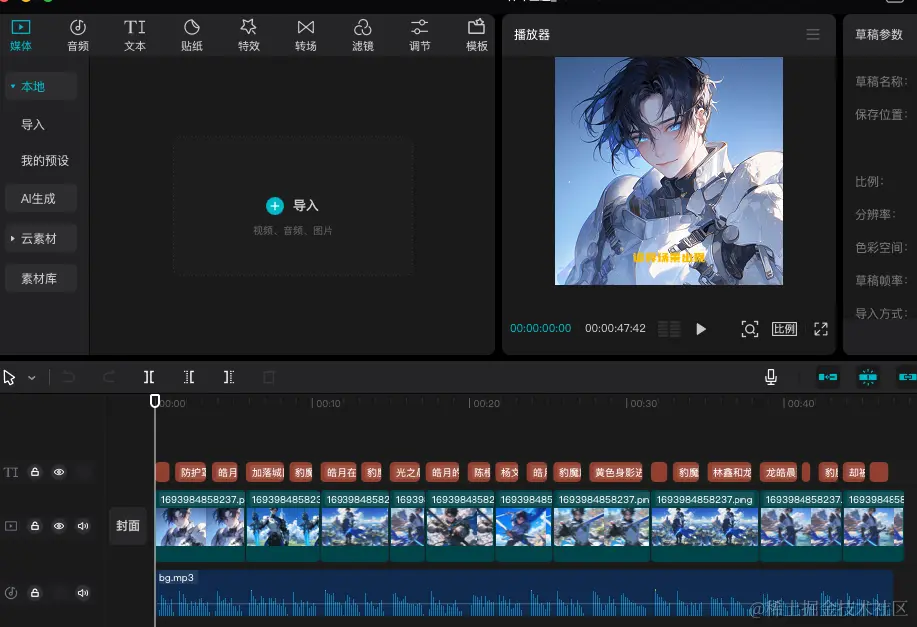Click the text track TI icon
The width and height of the screenshot is (917, 627).
click(x=11, y=472)
